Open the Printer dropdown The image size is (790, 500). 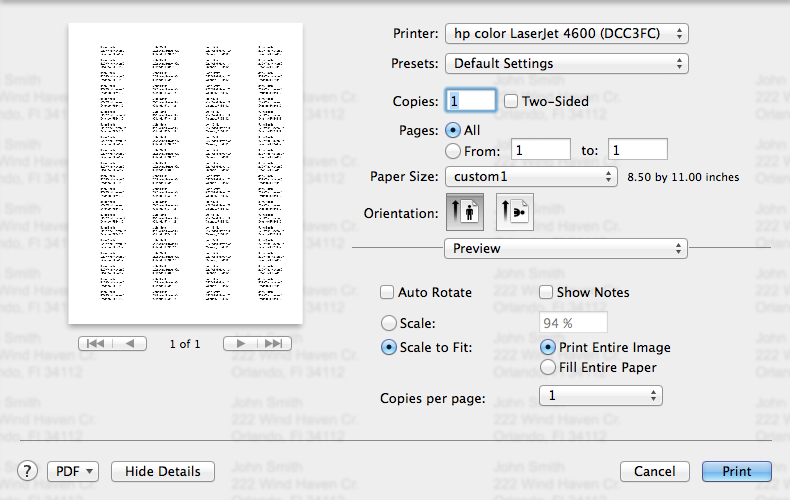click(x=567, y=34)
